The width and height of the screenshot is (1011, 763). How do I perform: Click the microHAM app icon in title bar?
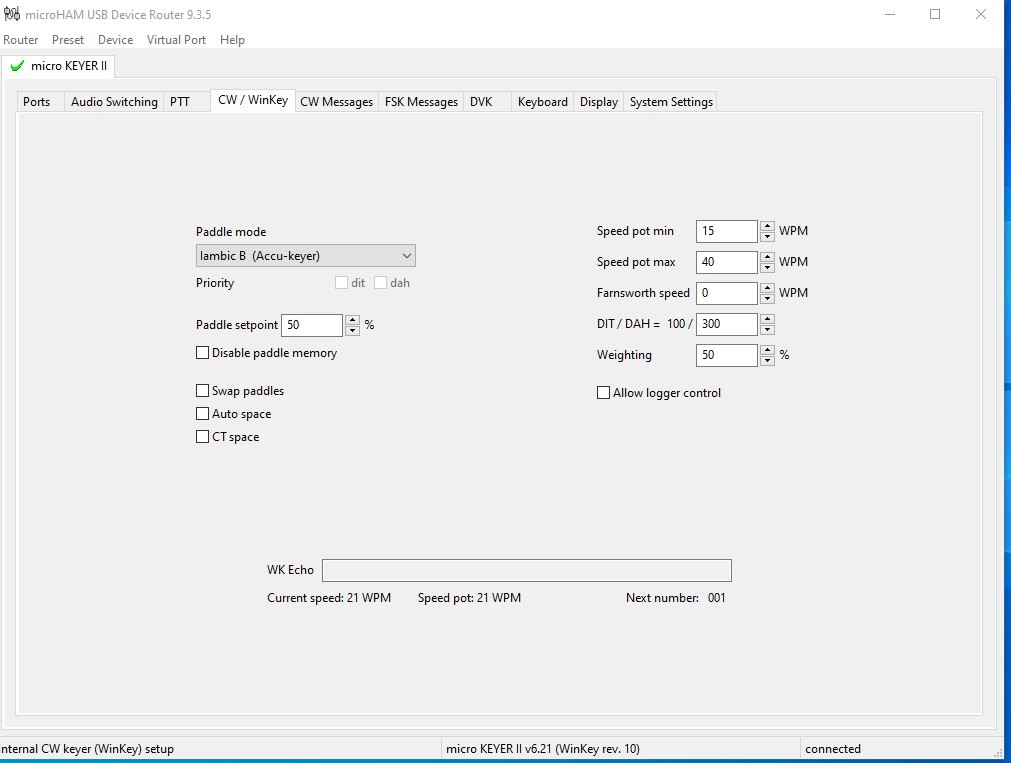(x=12, y=14)
